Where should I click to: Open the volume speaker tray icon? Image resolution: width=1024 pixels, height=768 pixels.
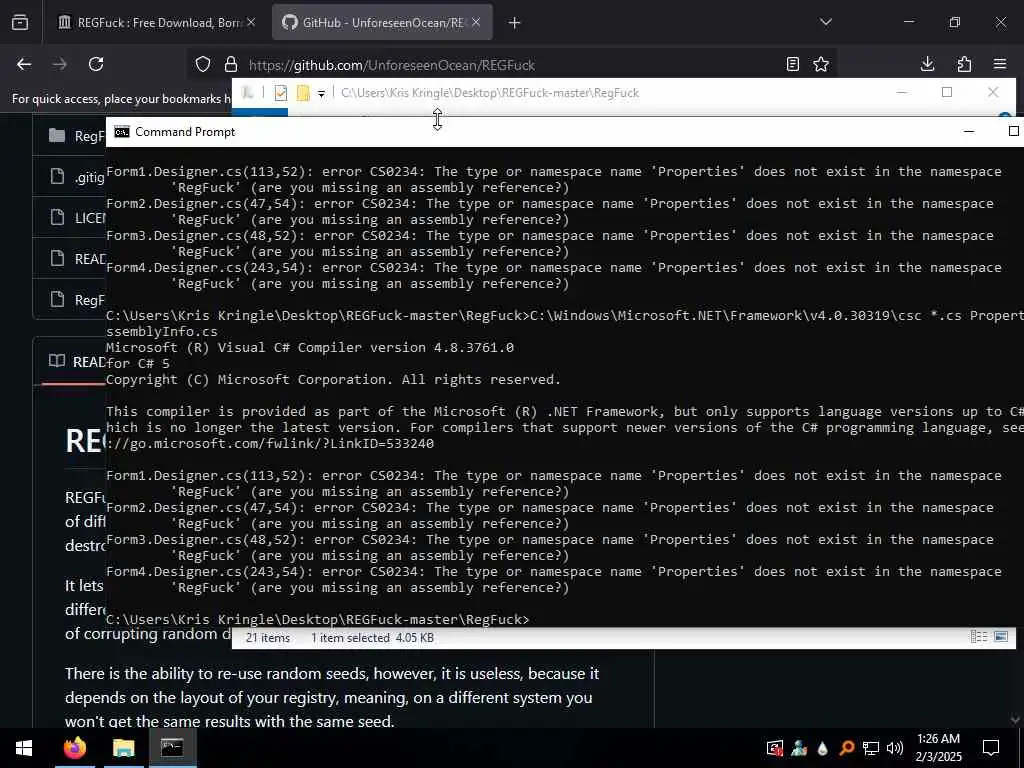click(895, 748)
